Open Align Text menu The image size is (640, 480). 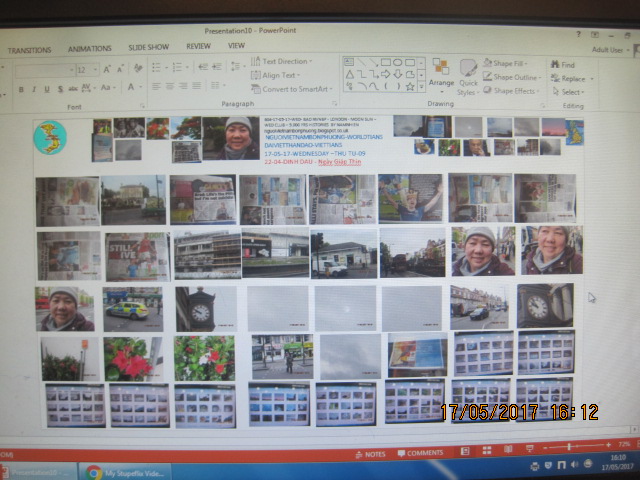coord(276,75)
